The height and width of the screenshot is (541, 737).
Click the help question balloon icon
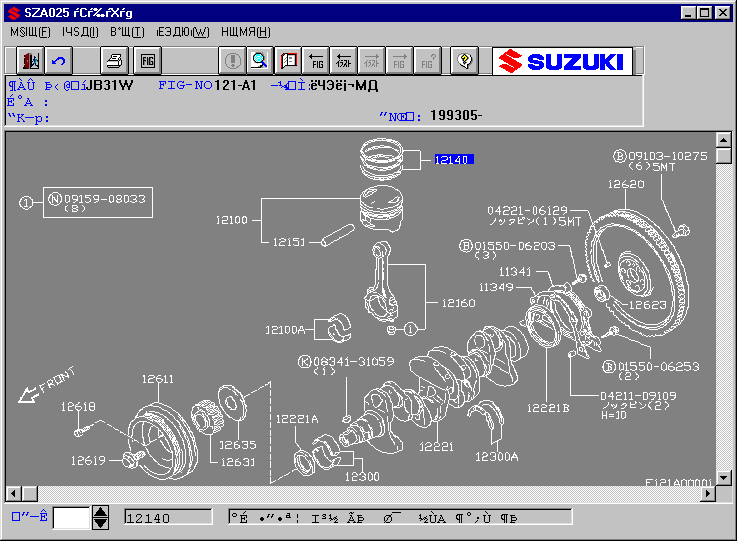[464, 61]
